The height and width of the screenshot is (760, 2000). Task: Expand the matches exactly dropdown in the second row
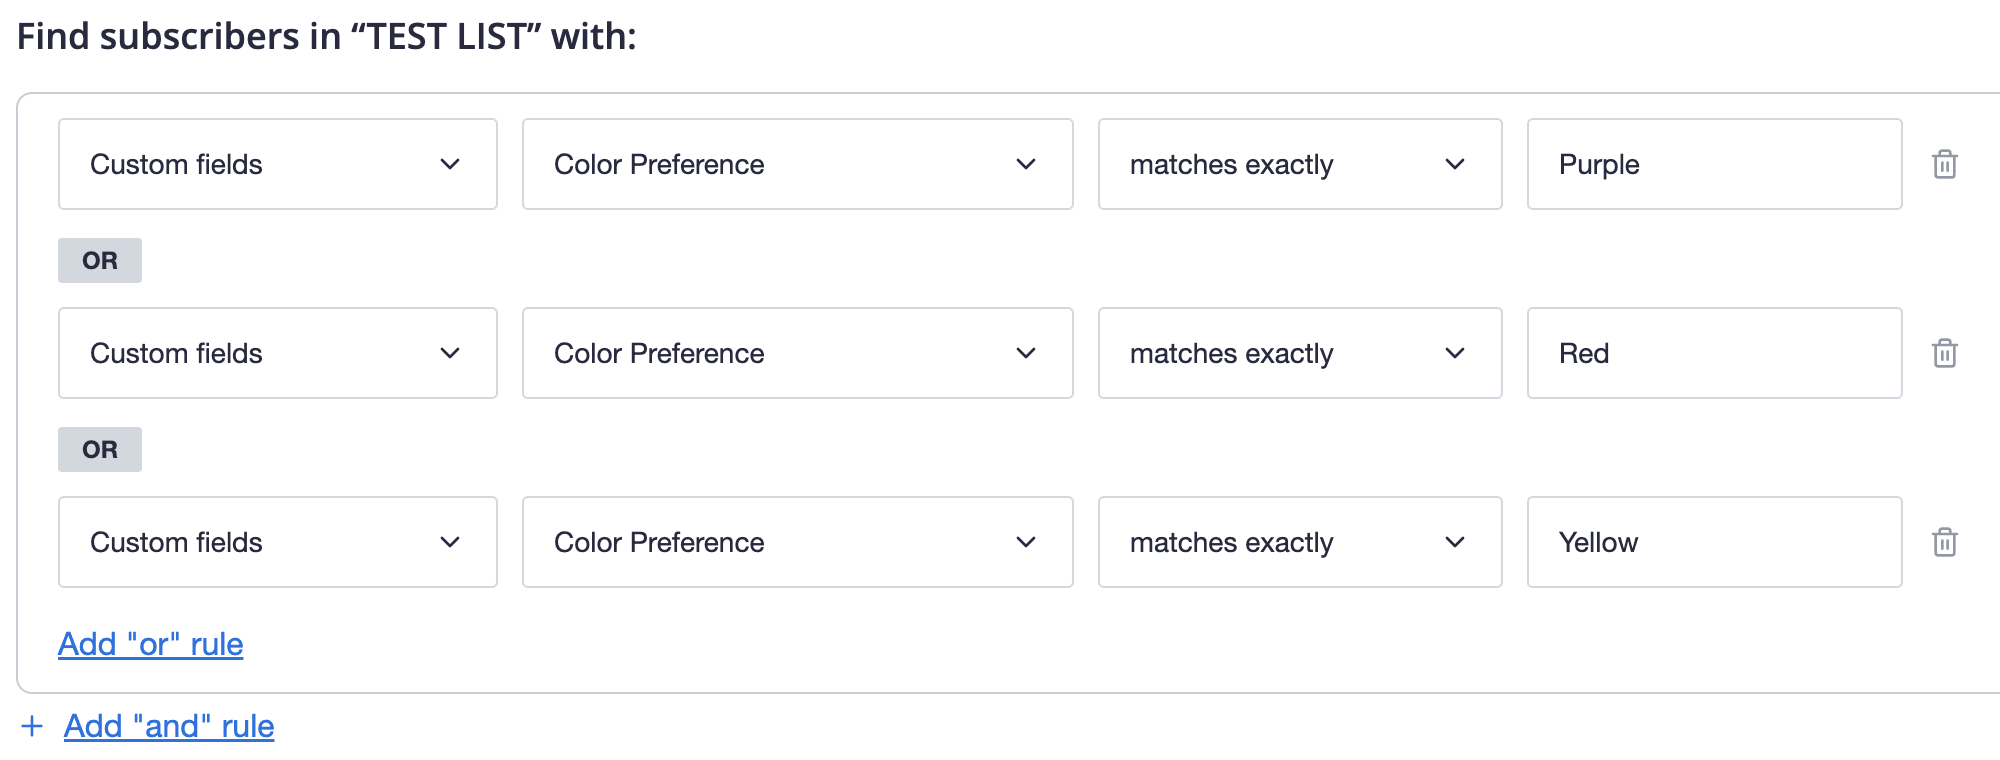tap(1299, 353)
